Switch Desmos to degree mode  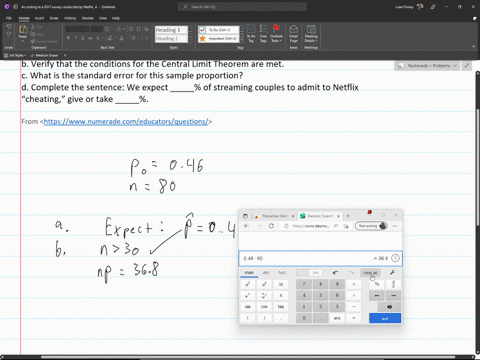pyautogui.click(x=315, y=273)
